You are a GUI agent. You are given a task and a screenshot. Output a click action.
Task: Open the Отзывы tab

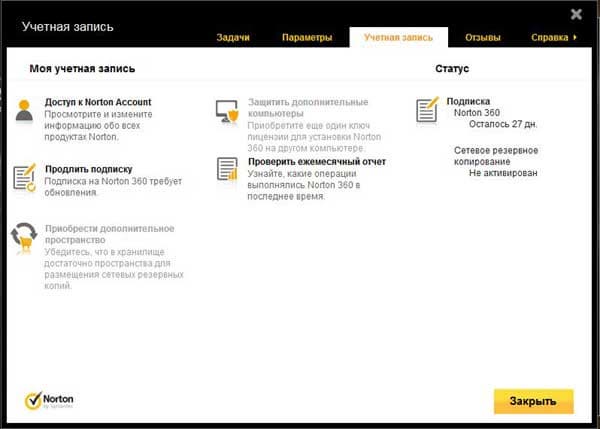[483, 38]
